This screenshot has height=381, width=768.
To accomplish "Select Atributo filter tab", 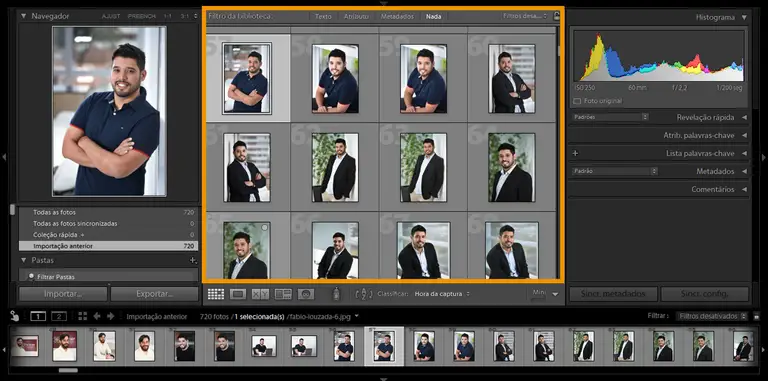I will click(x=356, y=16).
